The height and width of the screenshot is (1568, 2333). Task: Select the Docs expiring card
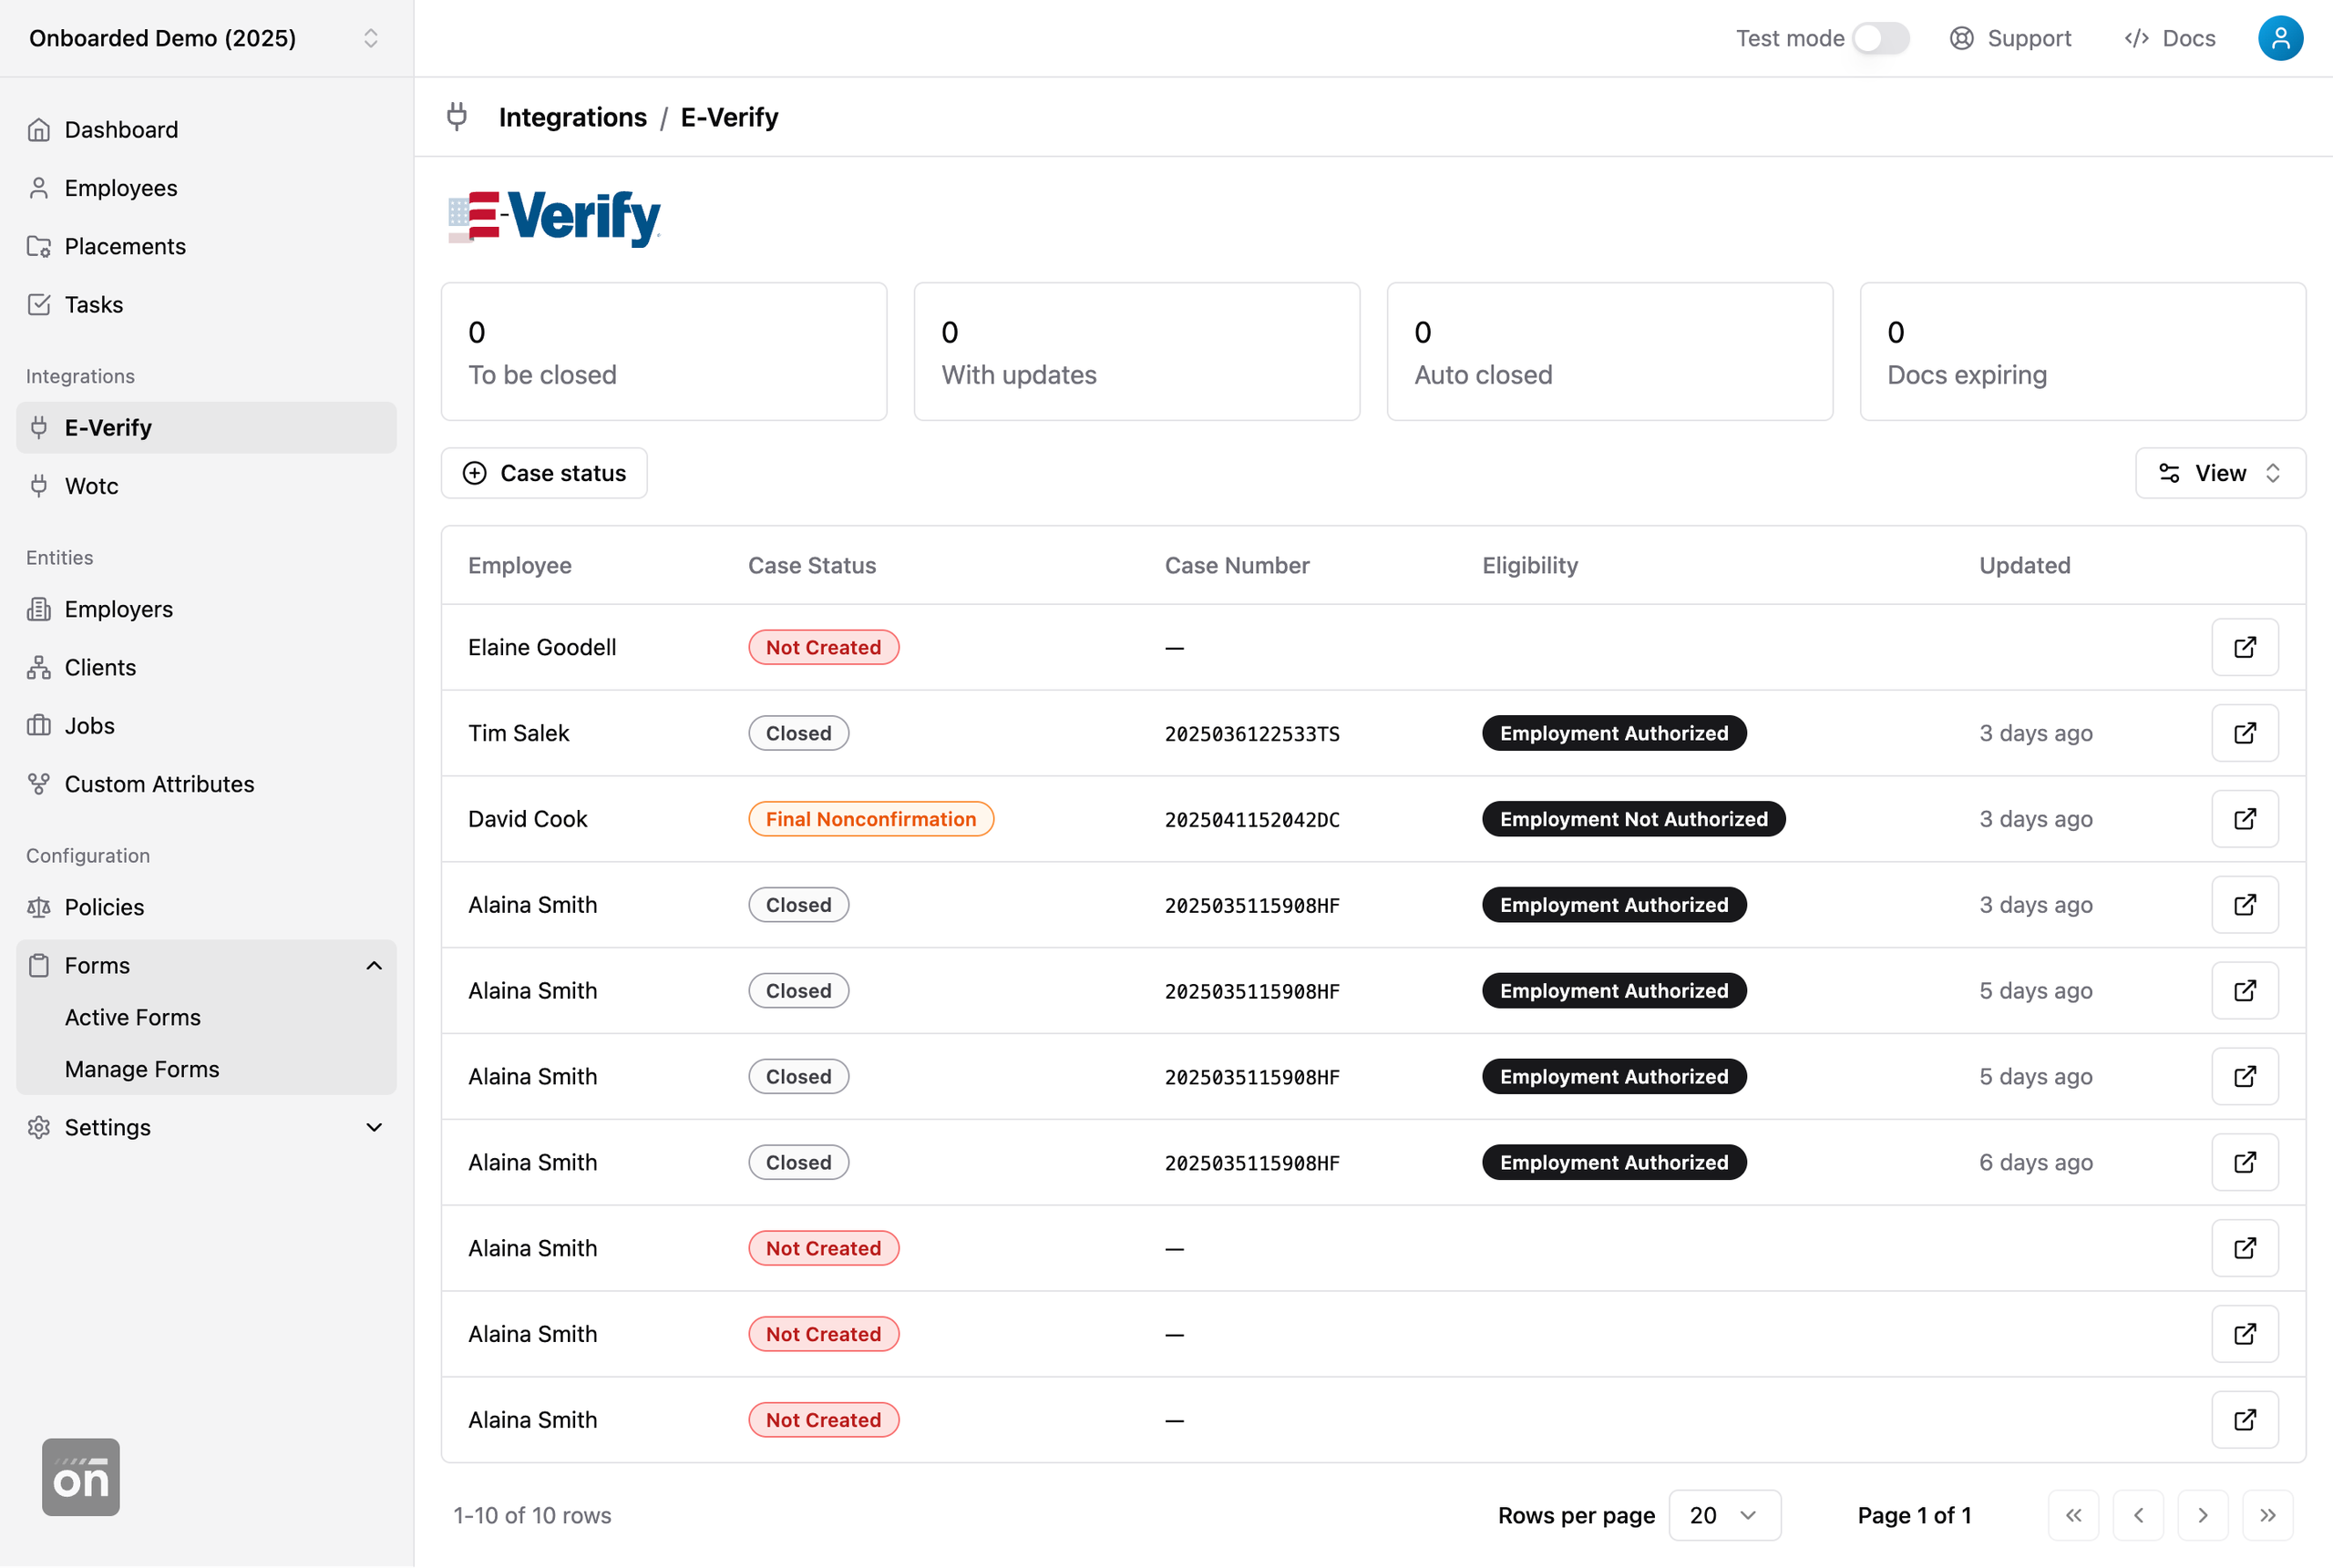pyautogui.click(x=2083, y=351)
